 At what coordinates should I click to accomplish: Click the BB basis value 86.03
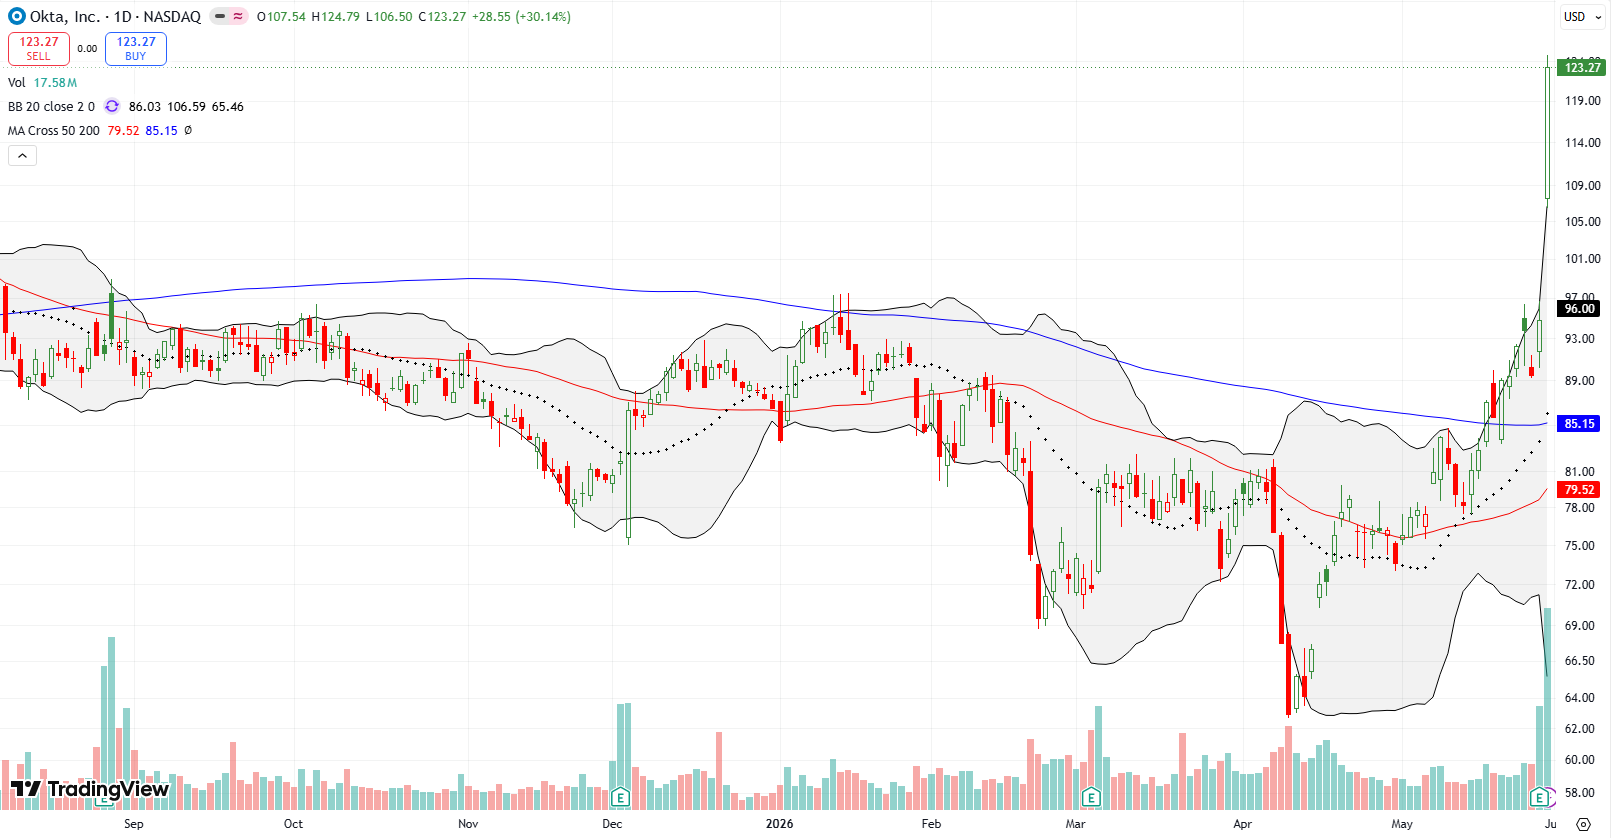pos(145,106)
